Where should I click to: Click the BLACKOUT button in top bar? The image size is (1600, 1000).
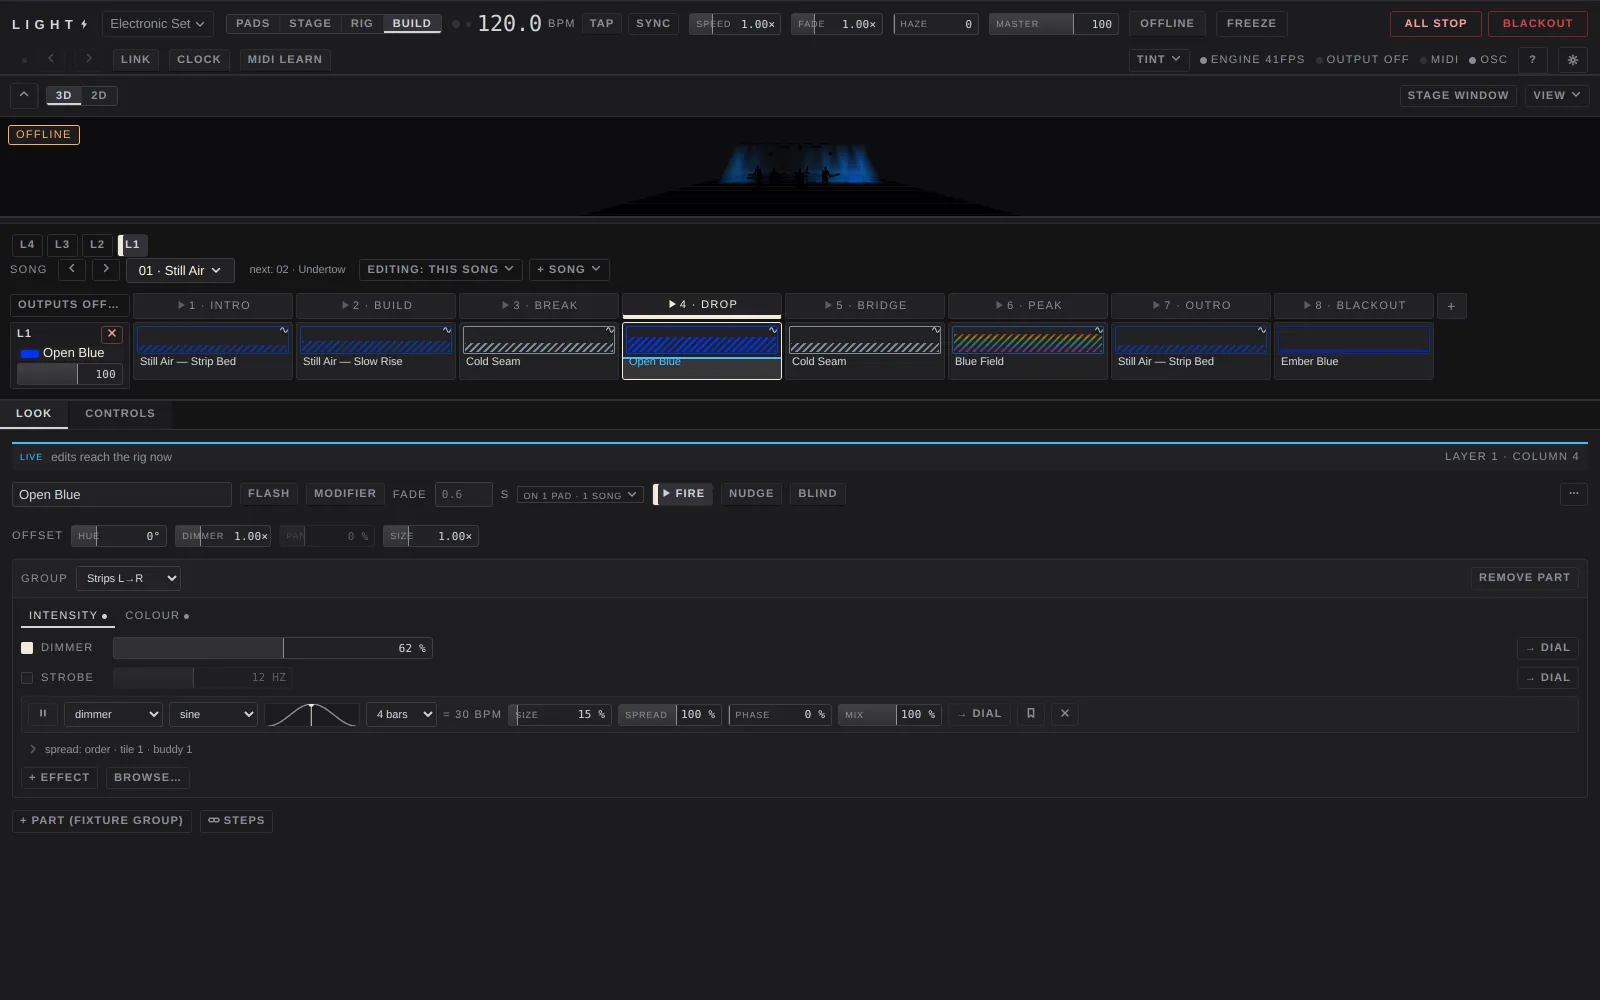click(1537, 24)
